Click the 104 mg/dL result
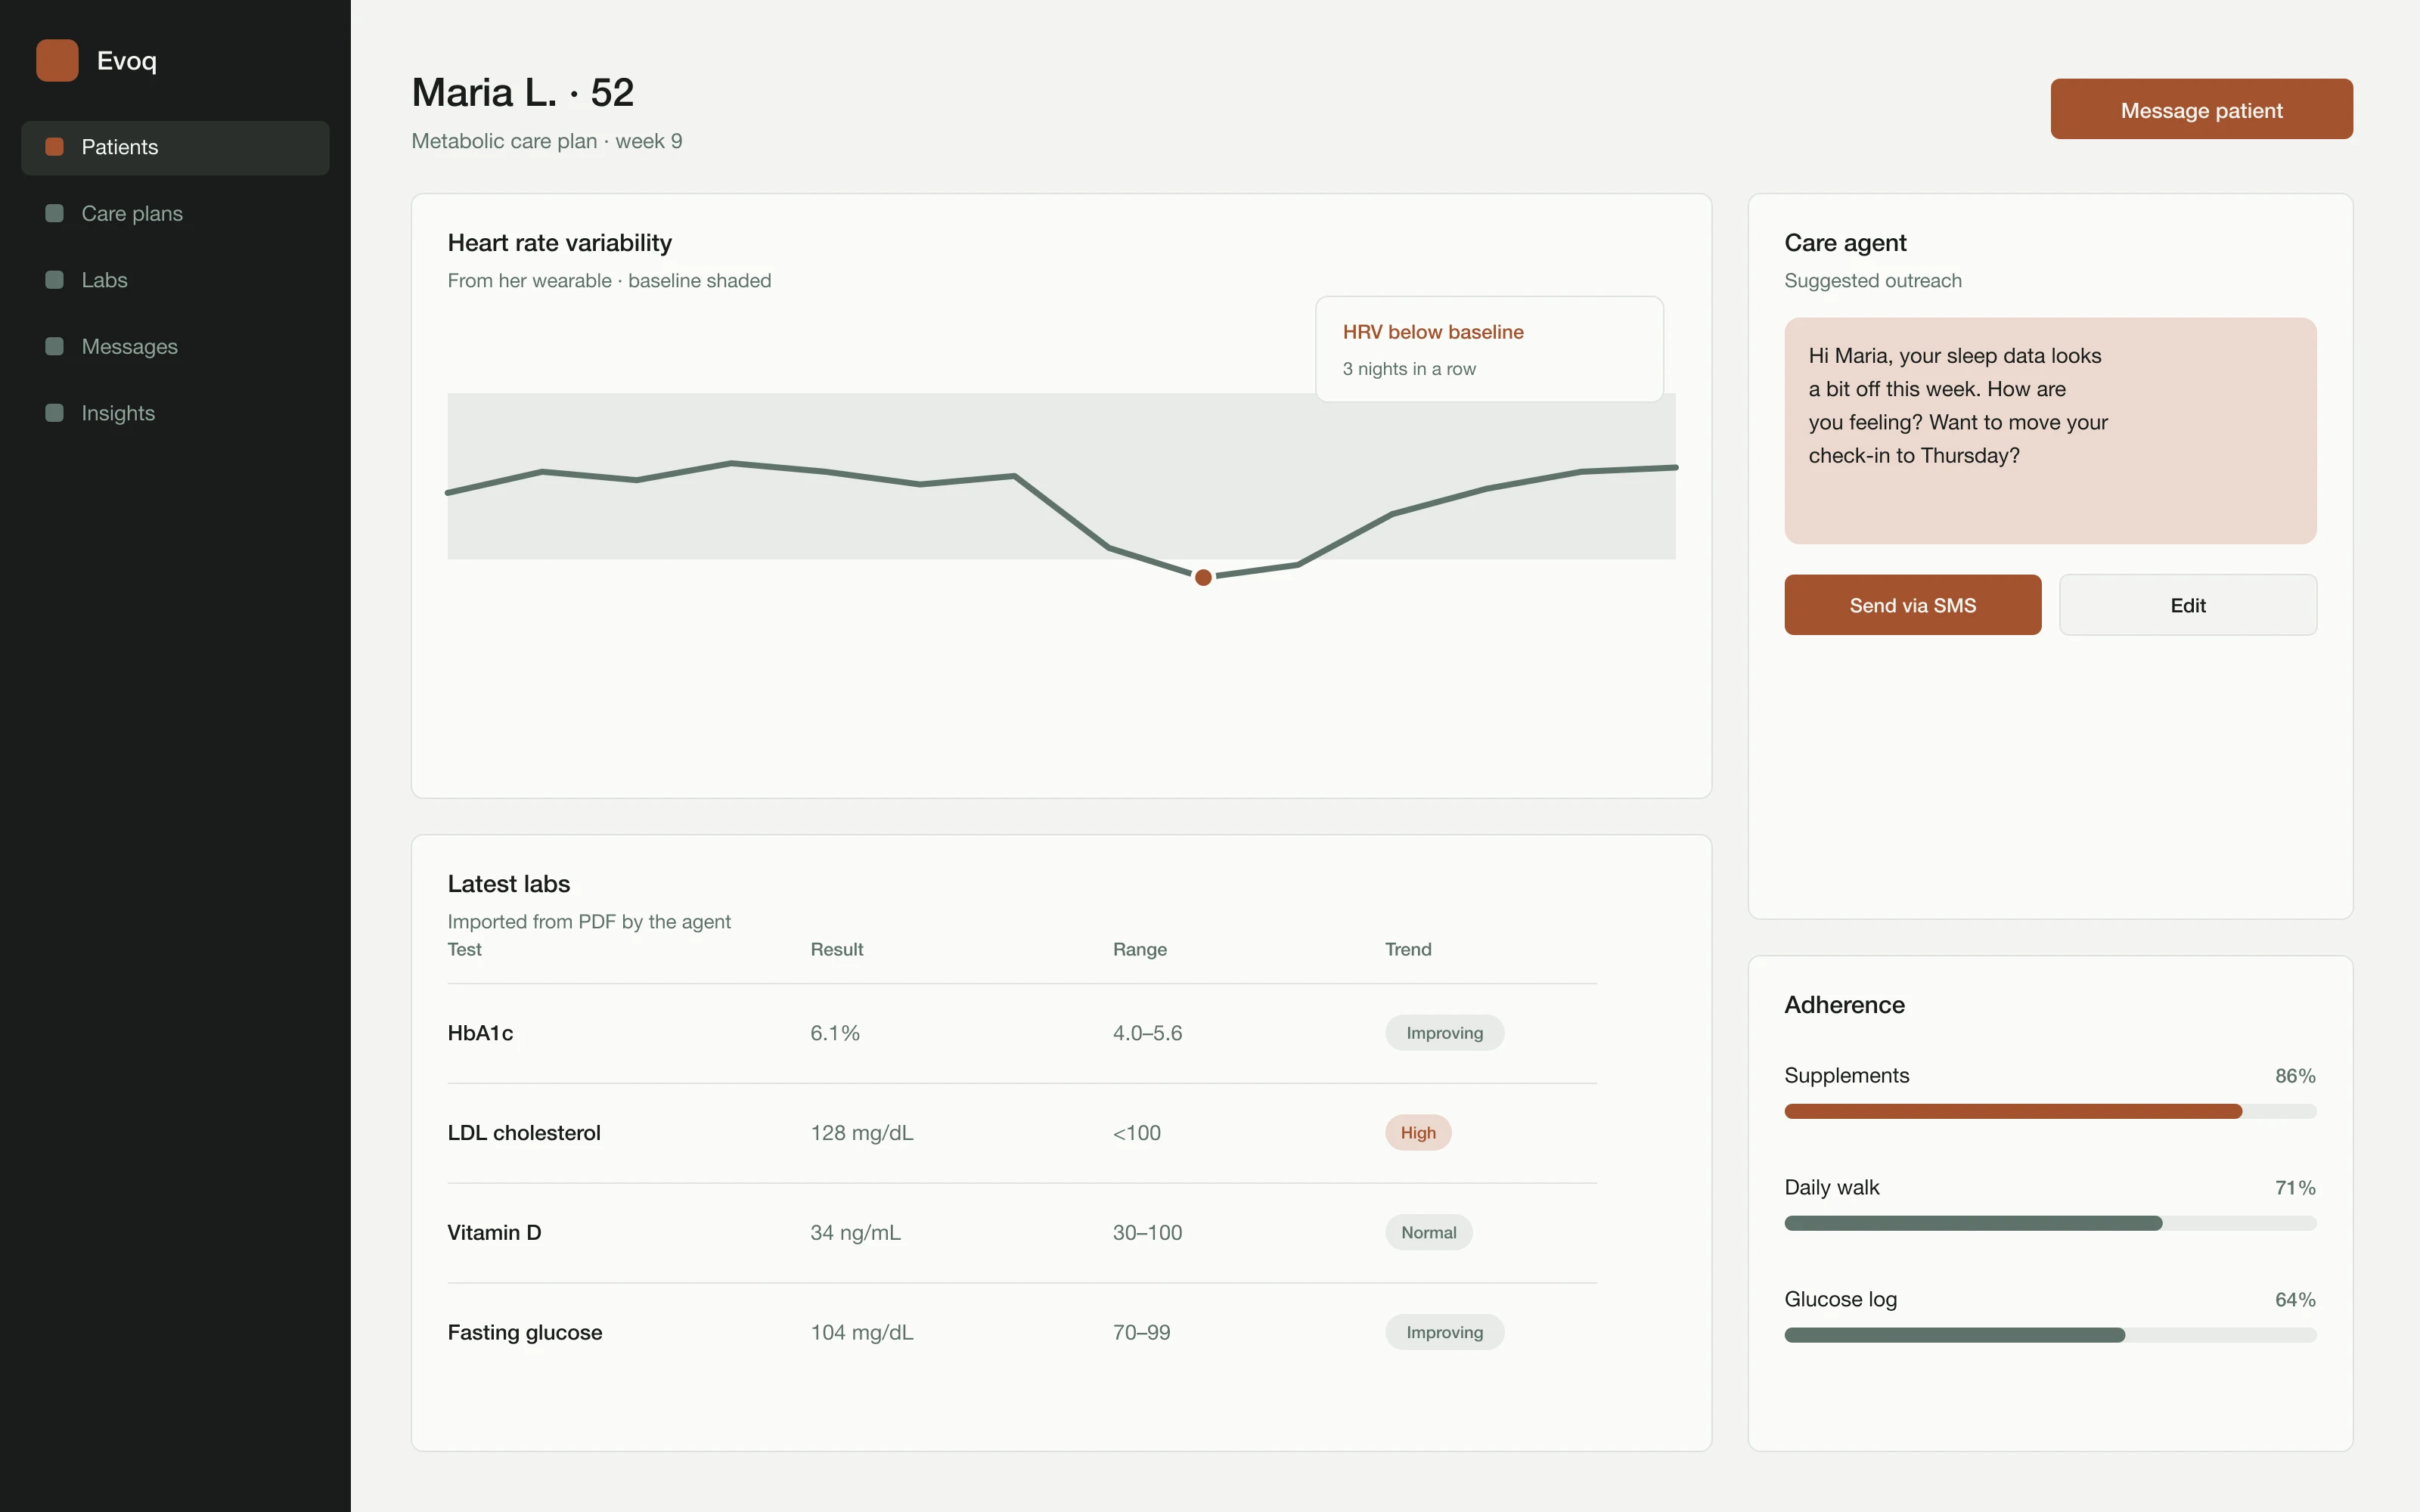The image size is (2420, 1512). coord(862,1332)
